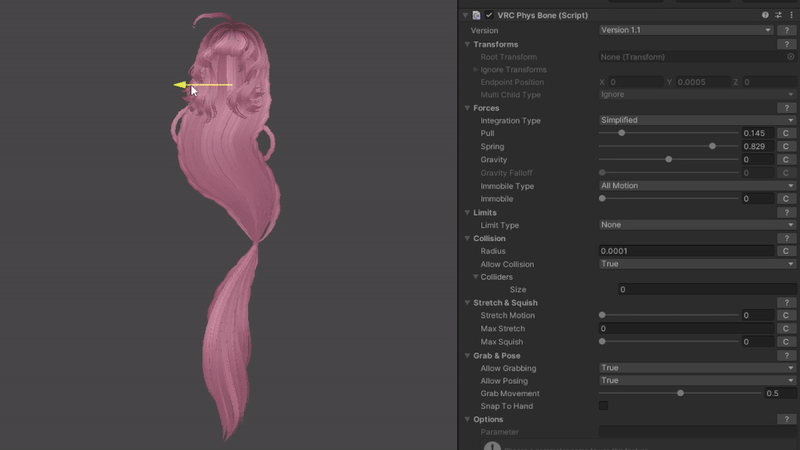
Task: Collapse the VRC Phys Bone component foldout
Action: (x=465, y=15)
